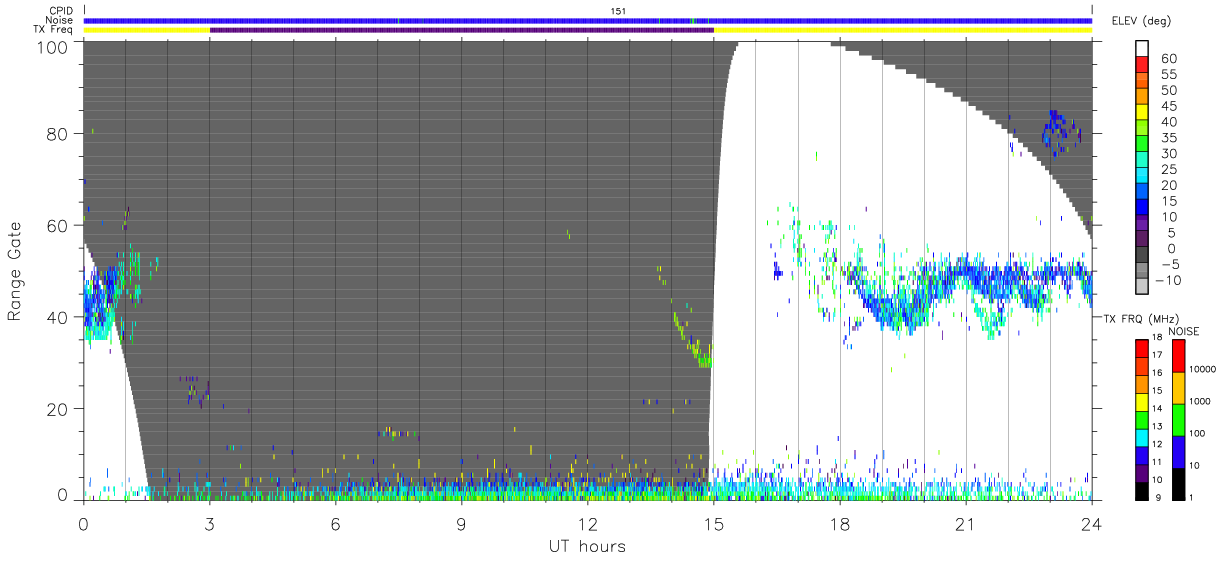Click the UT hours axis title

coord(586,546)
